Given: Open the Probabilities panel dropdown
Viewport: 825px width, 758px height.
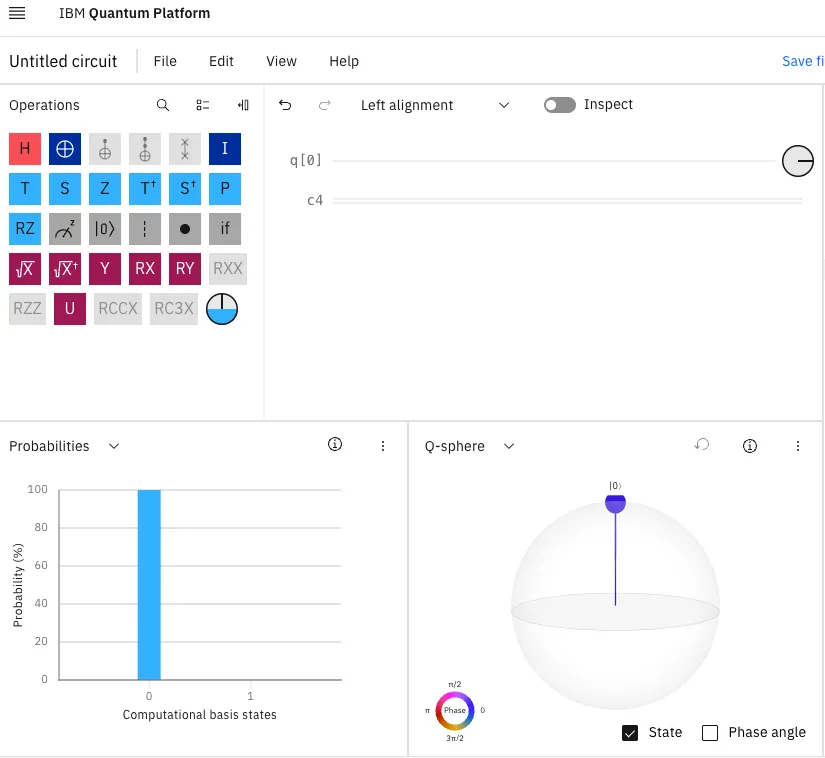Looking at the screenshot, I should tap(113, 446).
